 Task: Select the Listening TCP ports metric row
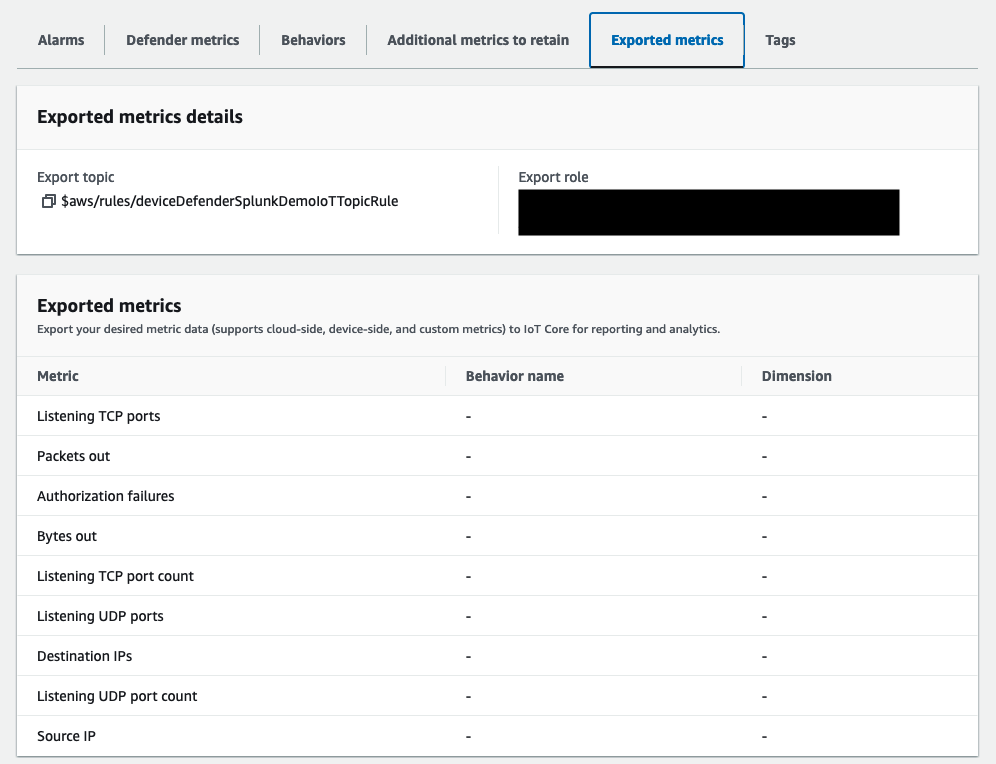(98, 415)
